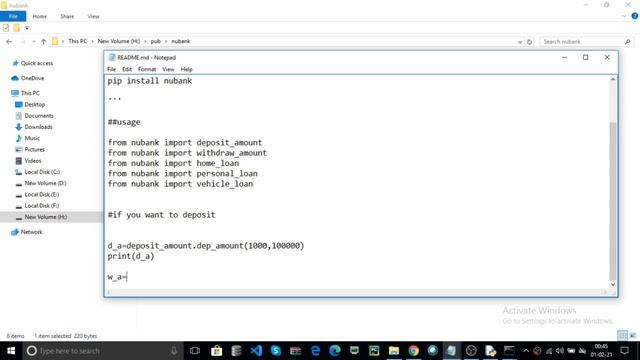The height and width of the screenshot is (360, 640).
Task: Open Notepad View menu
Action: (x=168, y=69)
